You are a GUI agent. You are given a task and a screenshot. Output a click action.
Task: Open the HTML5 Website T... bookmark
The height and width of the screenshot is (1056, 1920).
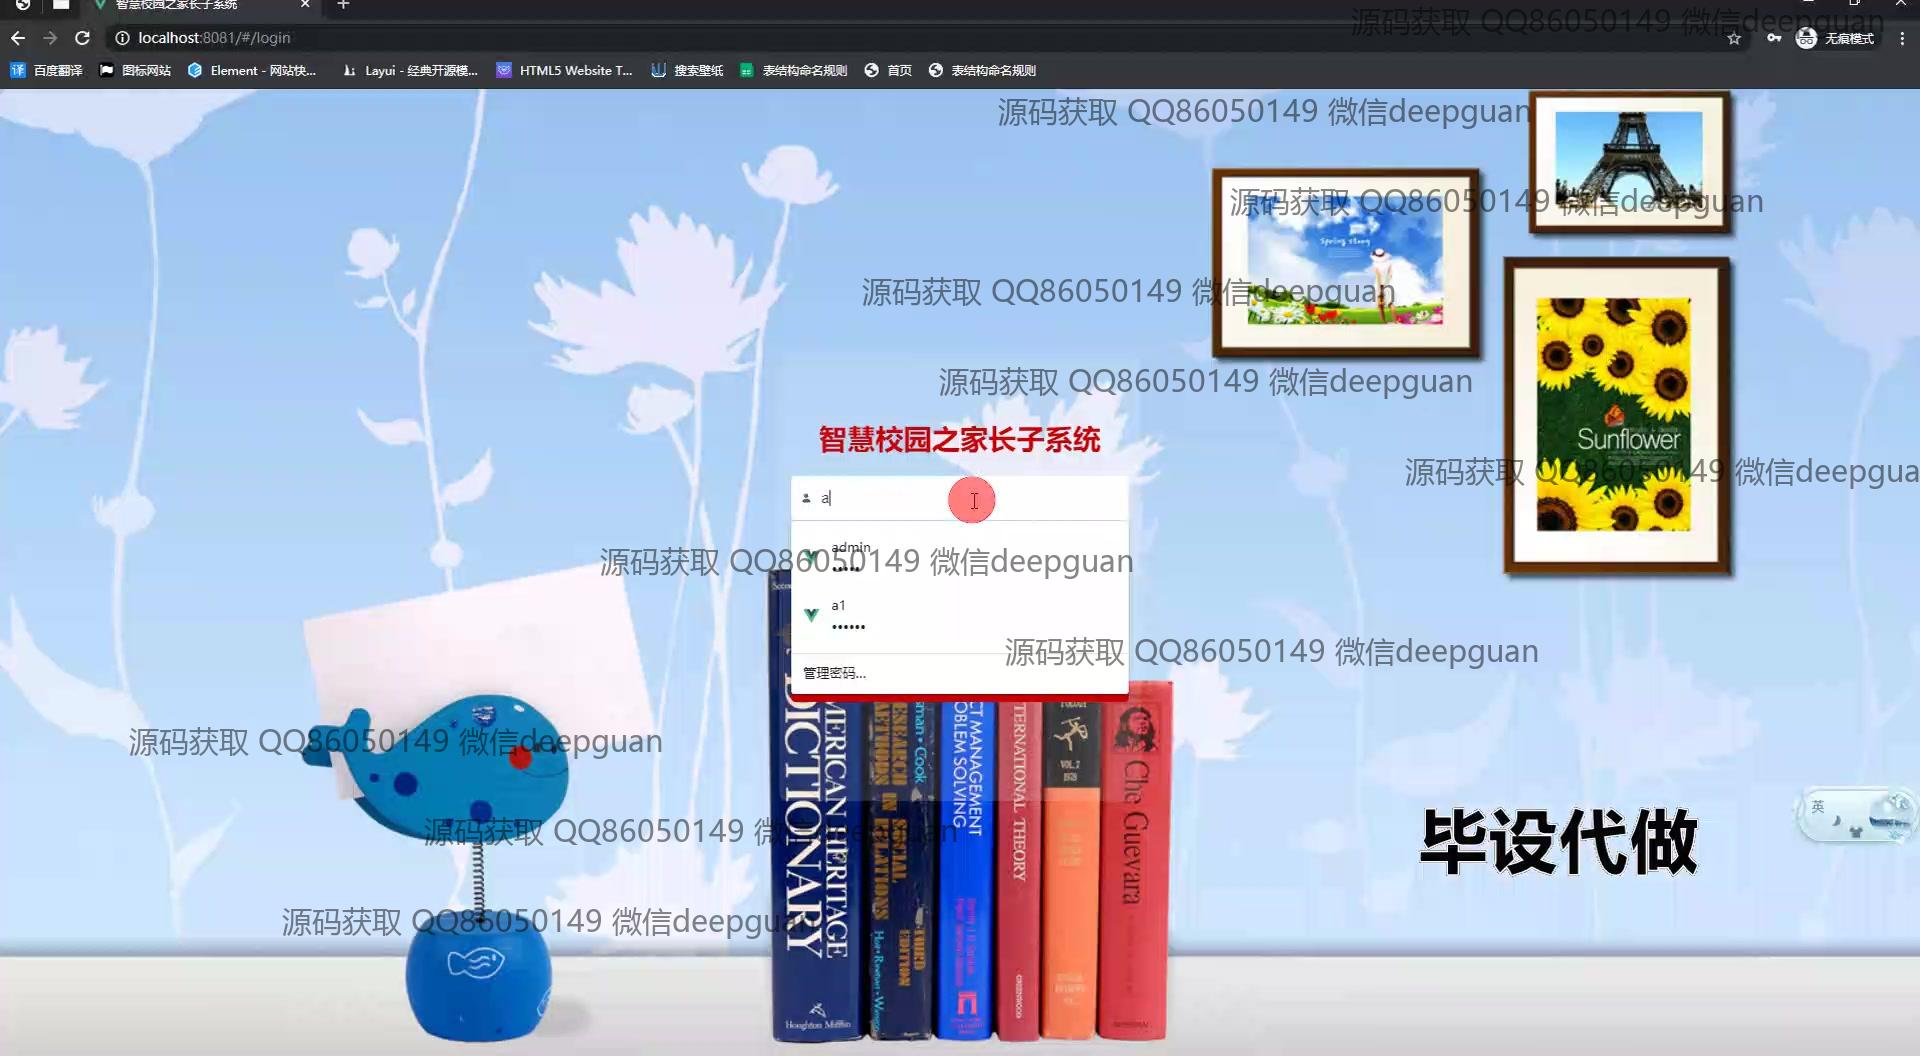(565, 70)
